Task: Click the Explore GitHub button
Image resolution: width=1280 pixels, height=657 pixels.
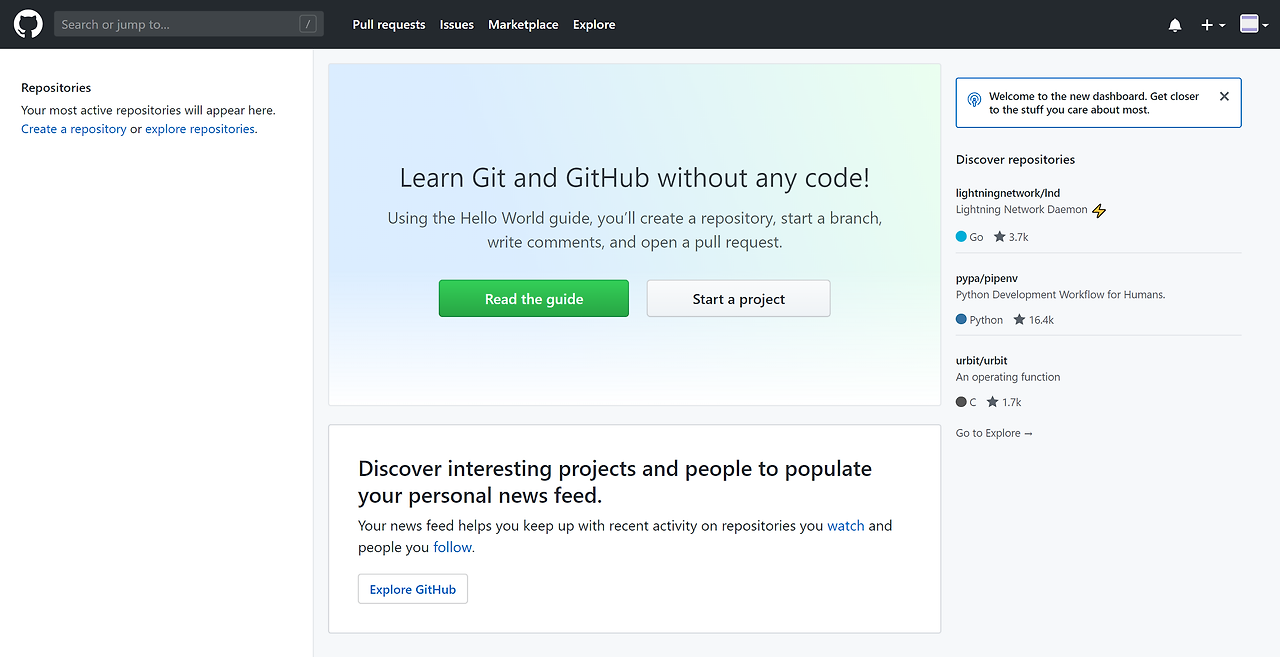Action: click(x=413, y=589)
